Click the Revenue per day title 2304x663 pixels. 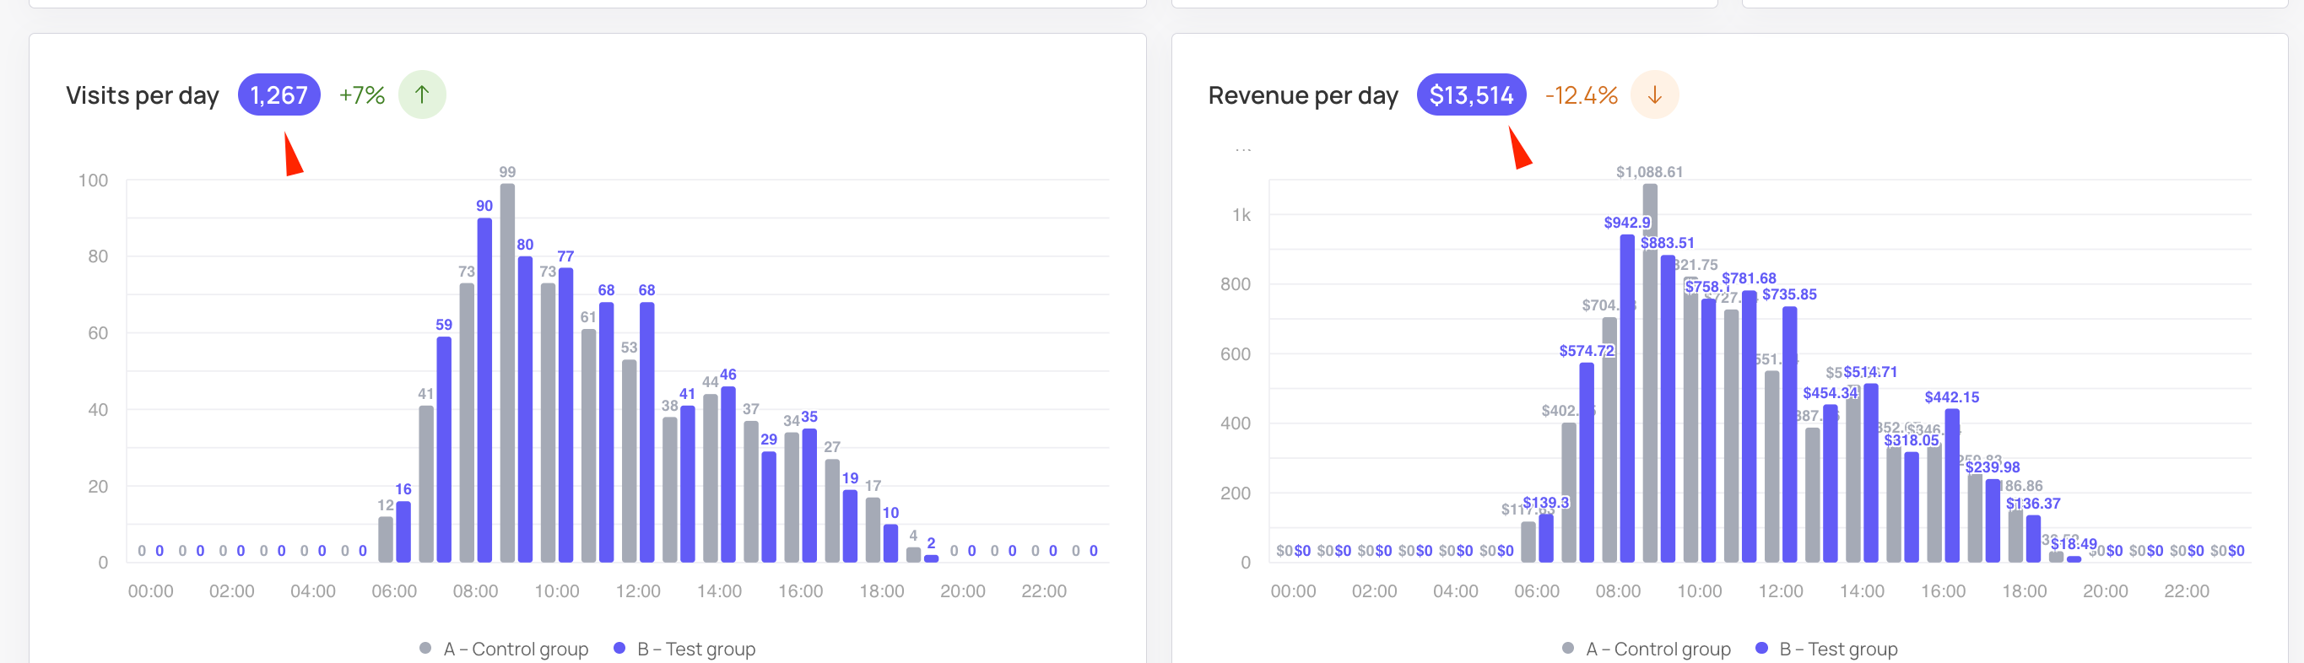pyautogui.click(x=1303, y=95)
